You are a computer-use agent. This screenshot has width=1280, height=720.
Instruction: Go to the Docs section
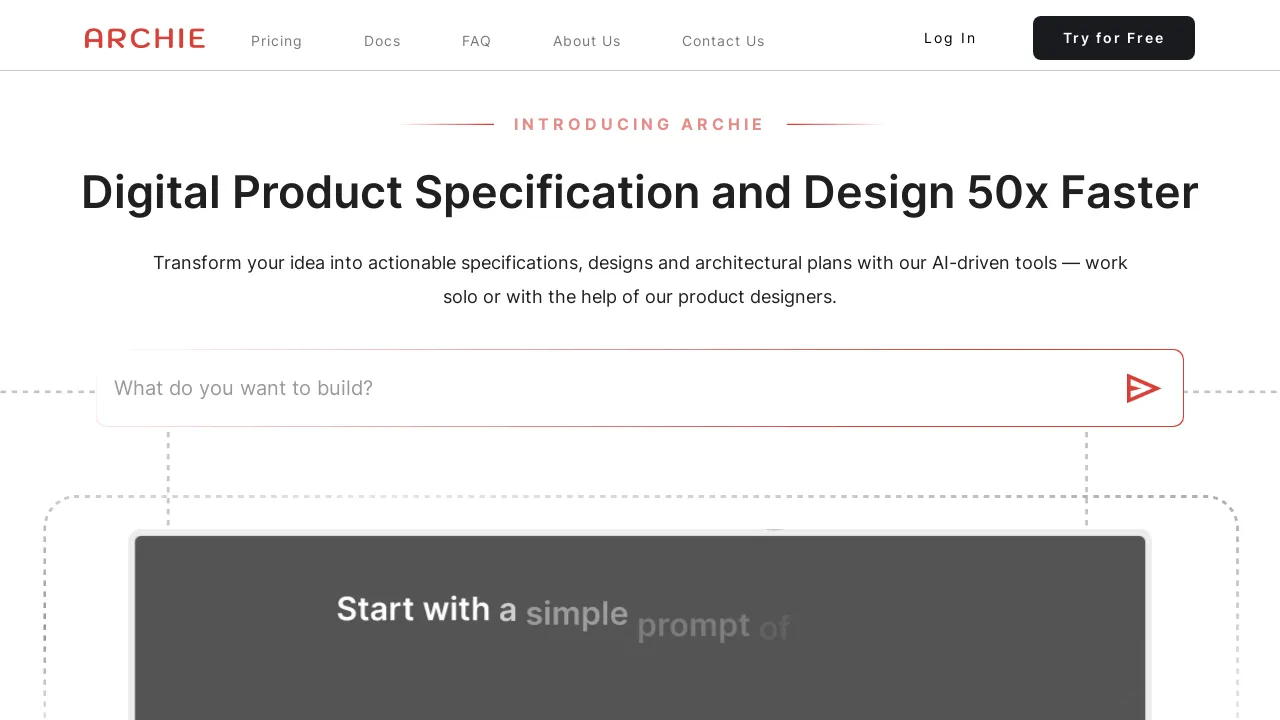pos(382,41)
